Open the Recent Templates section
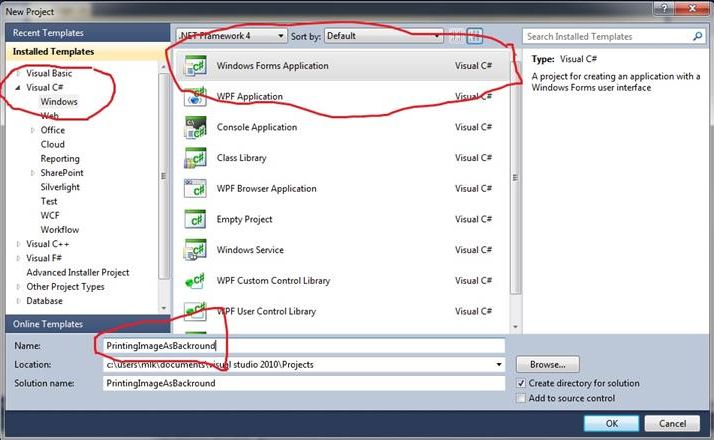Image resolution: width=714 pixels, height=440 pixels. point(87,33)
